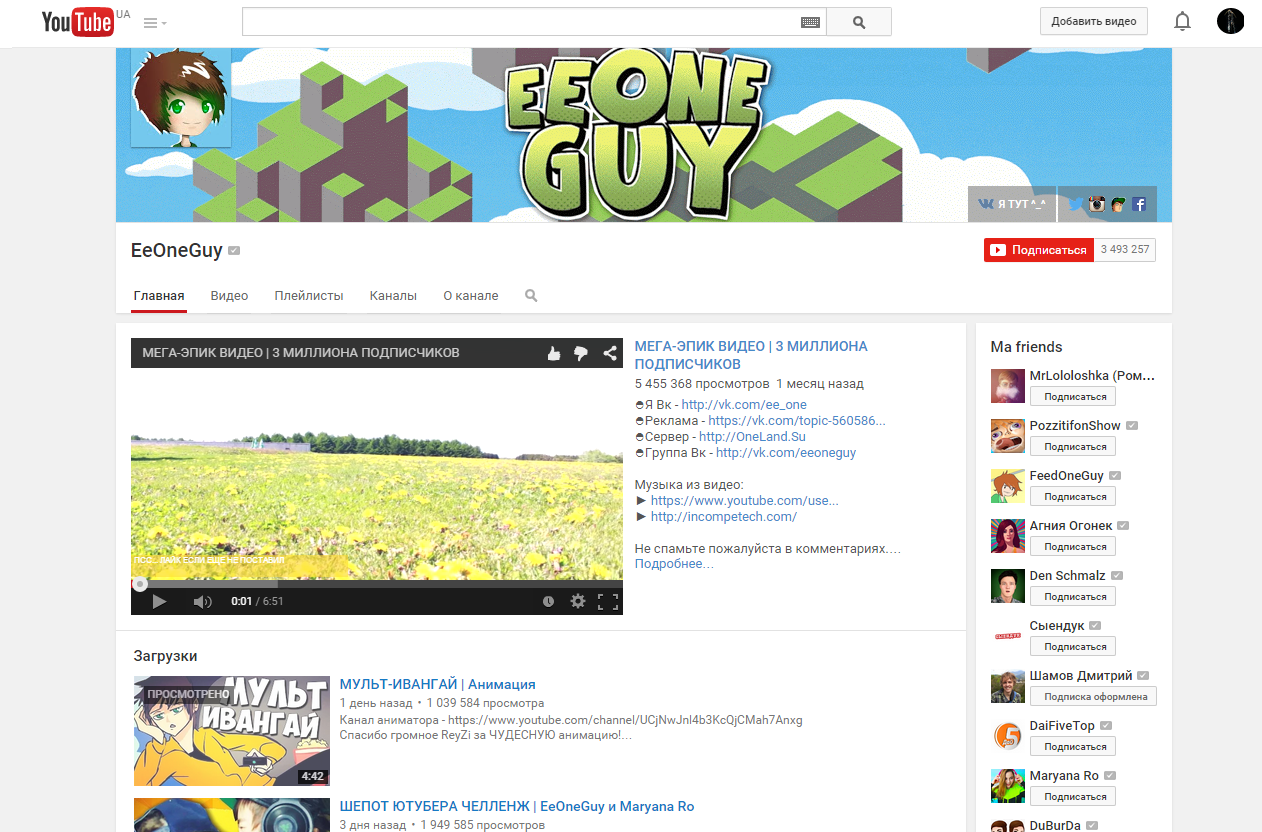Open the player settings gear
Viewport: 1262px width, 832px height.
577,601
